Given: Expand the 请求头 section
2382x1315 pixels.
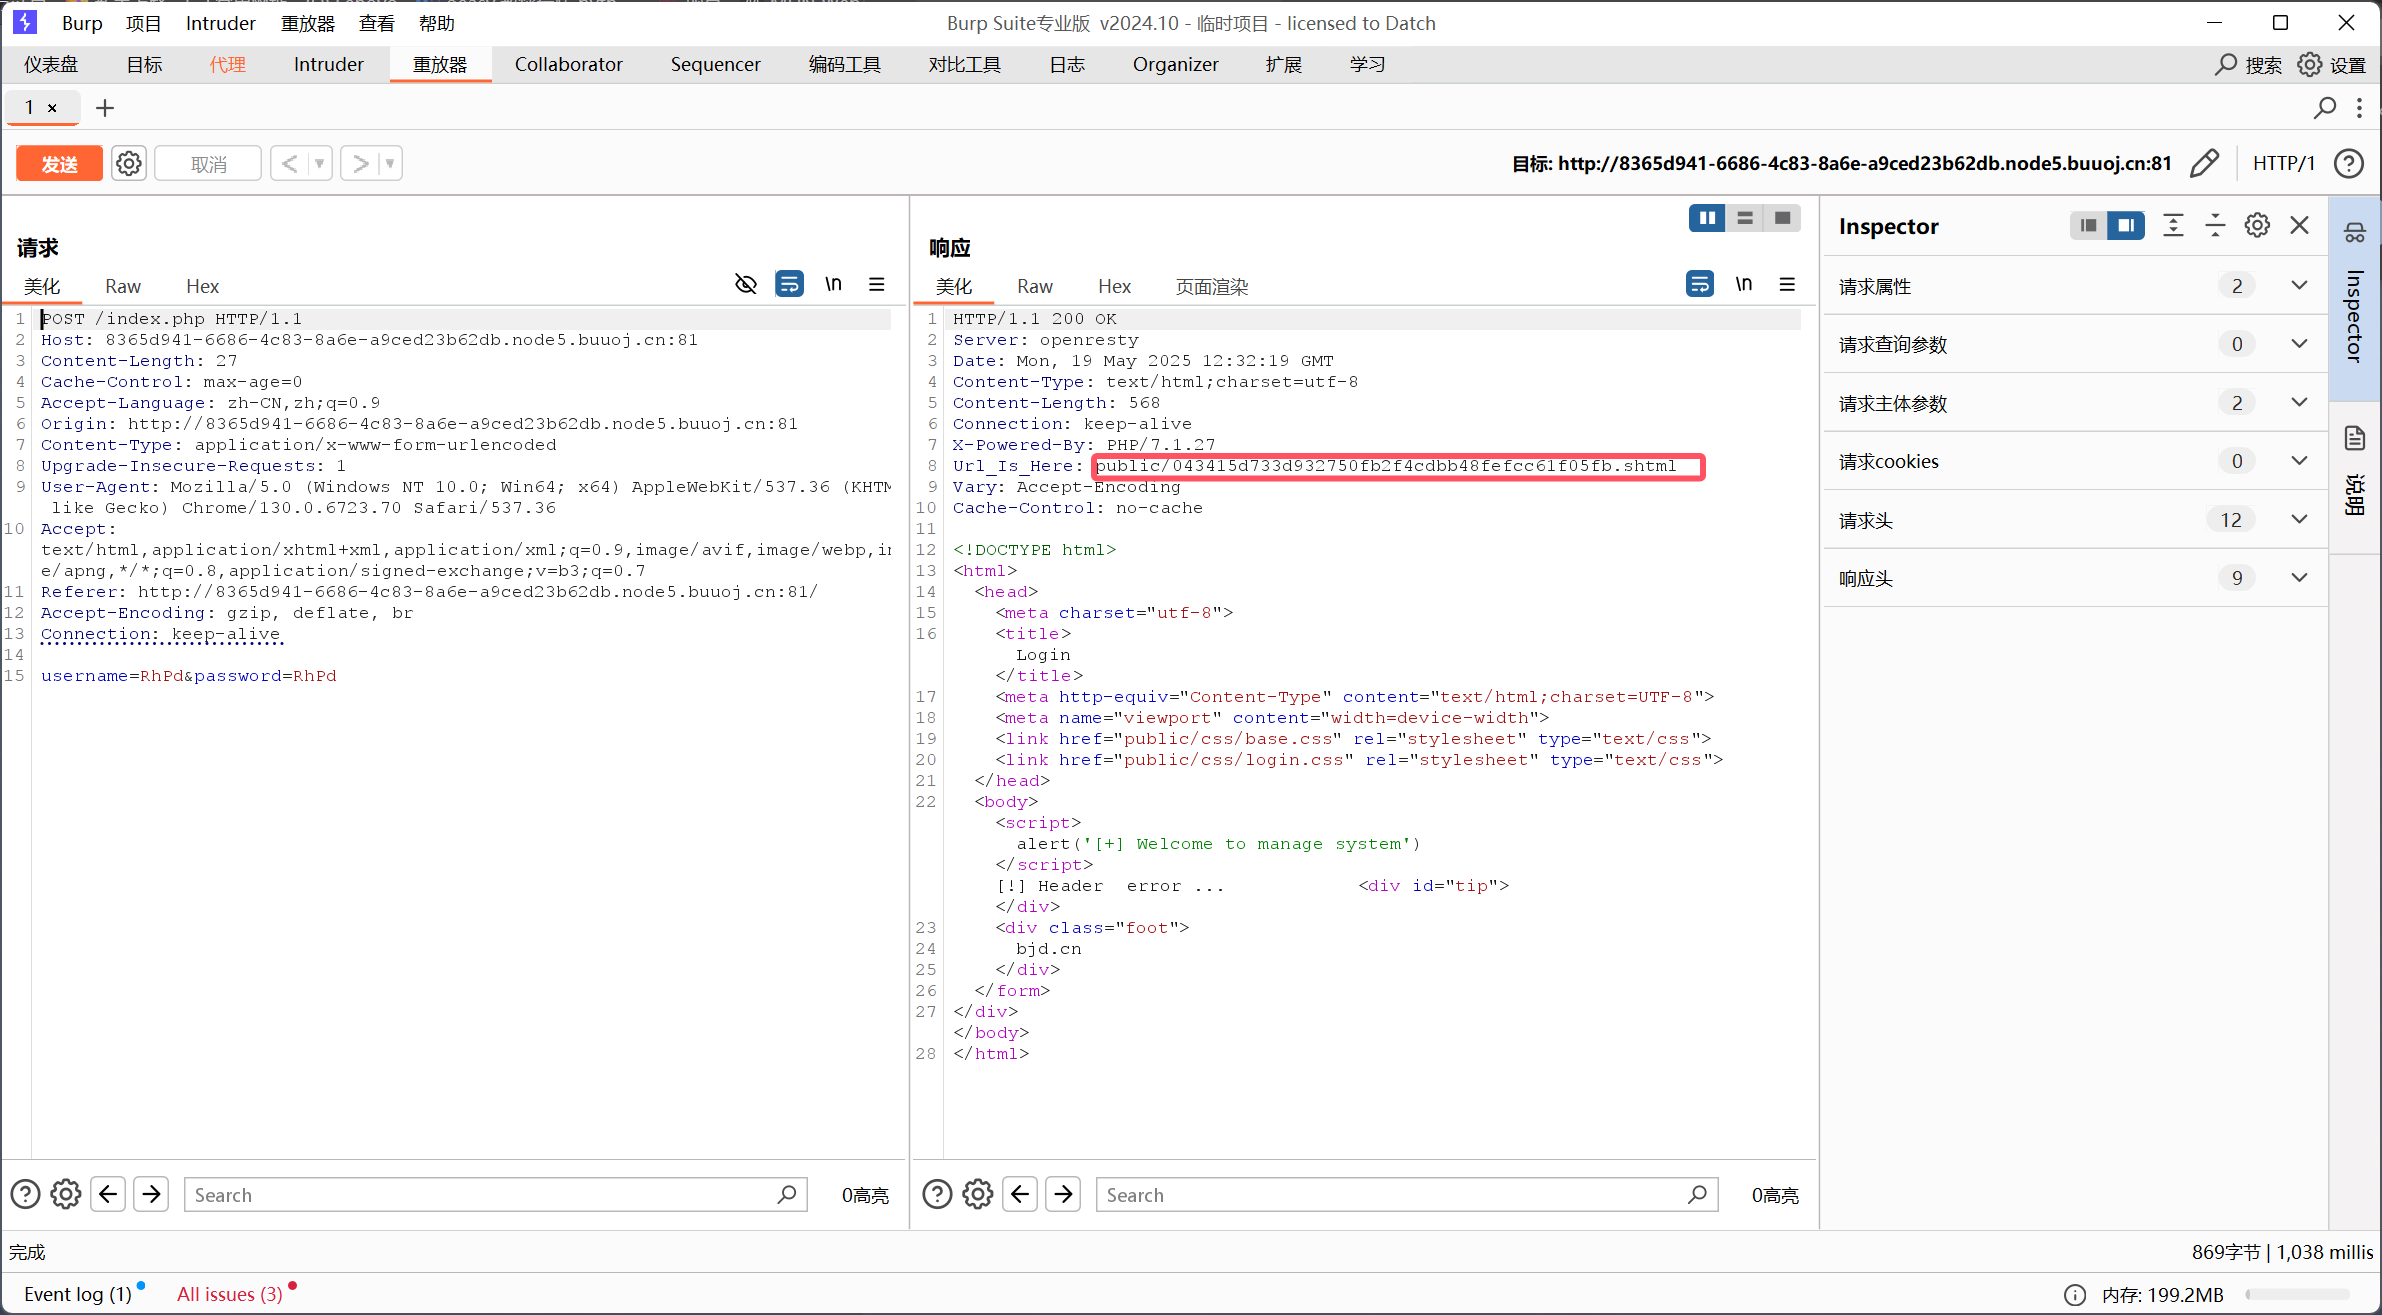Looking at the screenshot, I should tap(2299, 520).
